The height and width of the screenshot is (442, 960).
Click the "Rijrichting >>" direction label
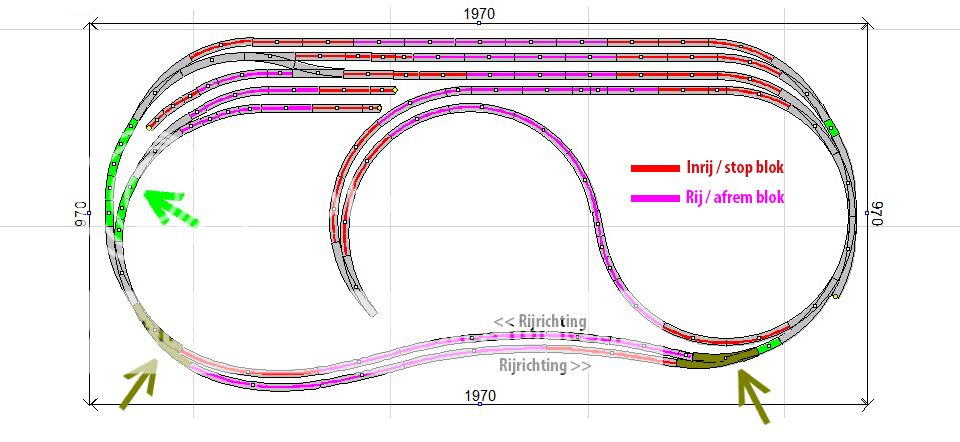pyautogui.click(x=545, y=366)
